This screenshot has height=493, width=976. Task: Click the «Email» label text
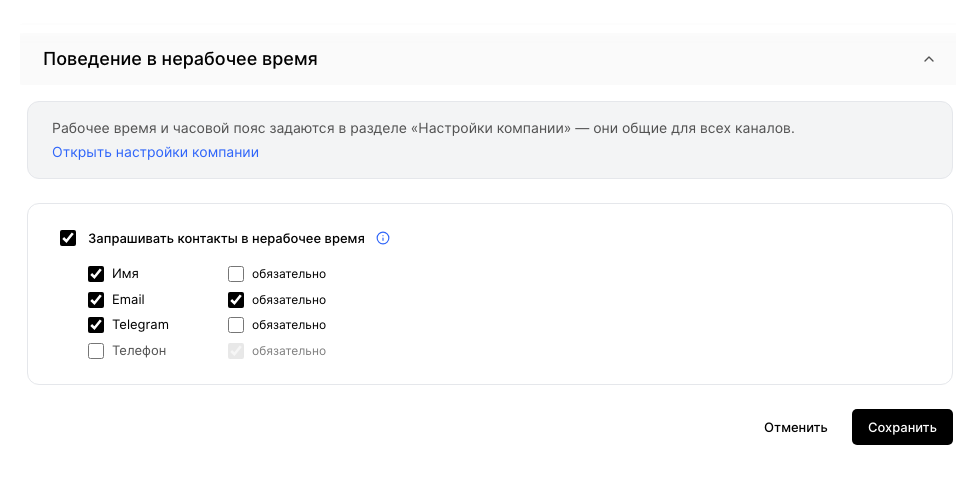click(x=128, y=300)
